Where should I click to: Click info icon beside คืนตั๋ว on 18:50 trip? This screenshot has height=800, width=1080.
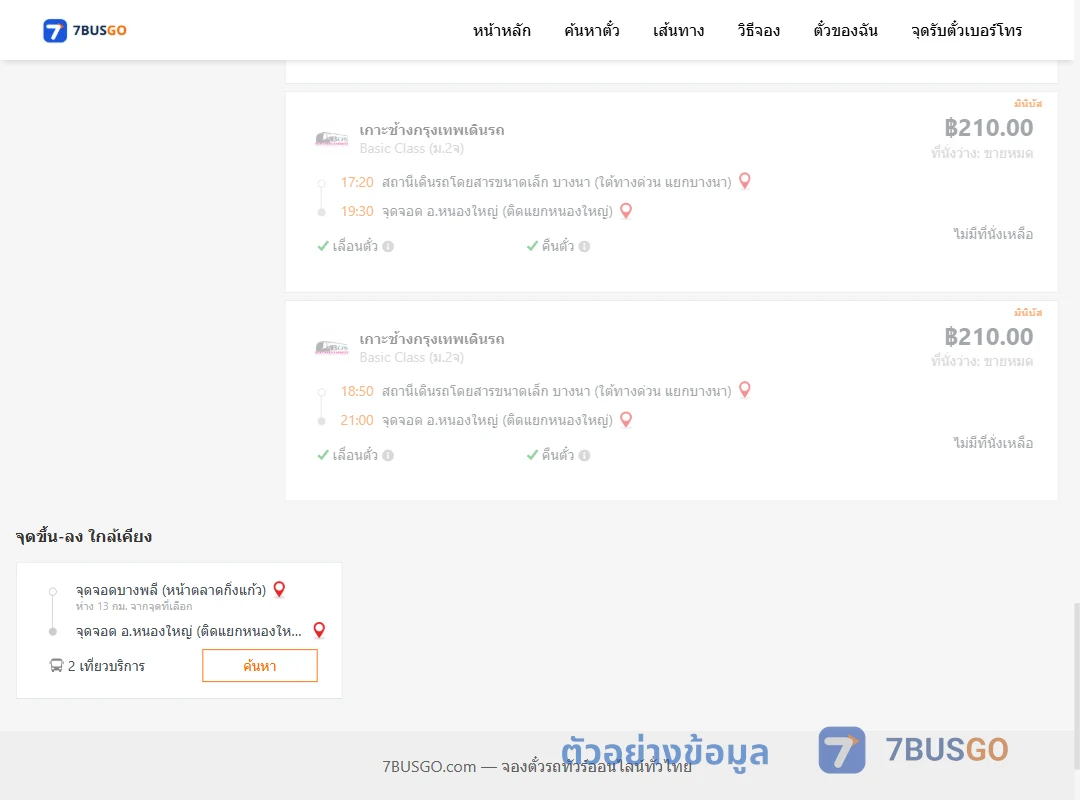pos(584,455)
